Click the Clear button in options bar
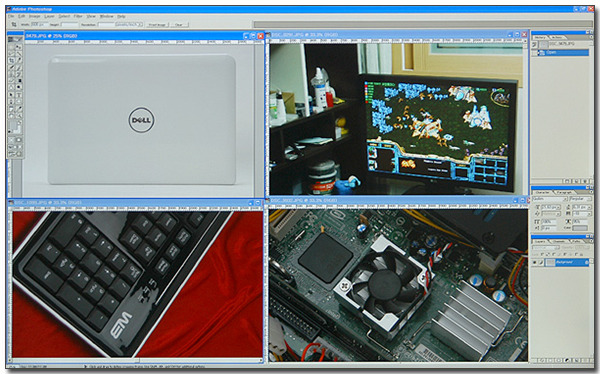 point(179,24)
